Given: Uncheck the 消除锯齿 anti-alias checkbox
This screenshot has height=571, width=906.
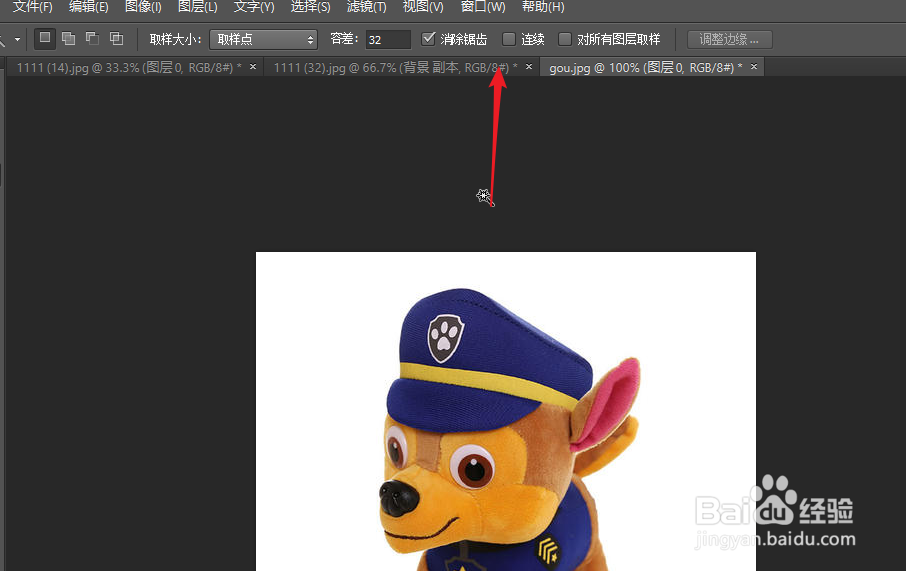Looking at the screenshot, I should point(428,39).
